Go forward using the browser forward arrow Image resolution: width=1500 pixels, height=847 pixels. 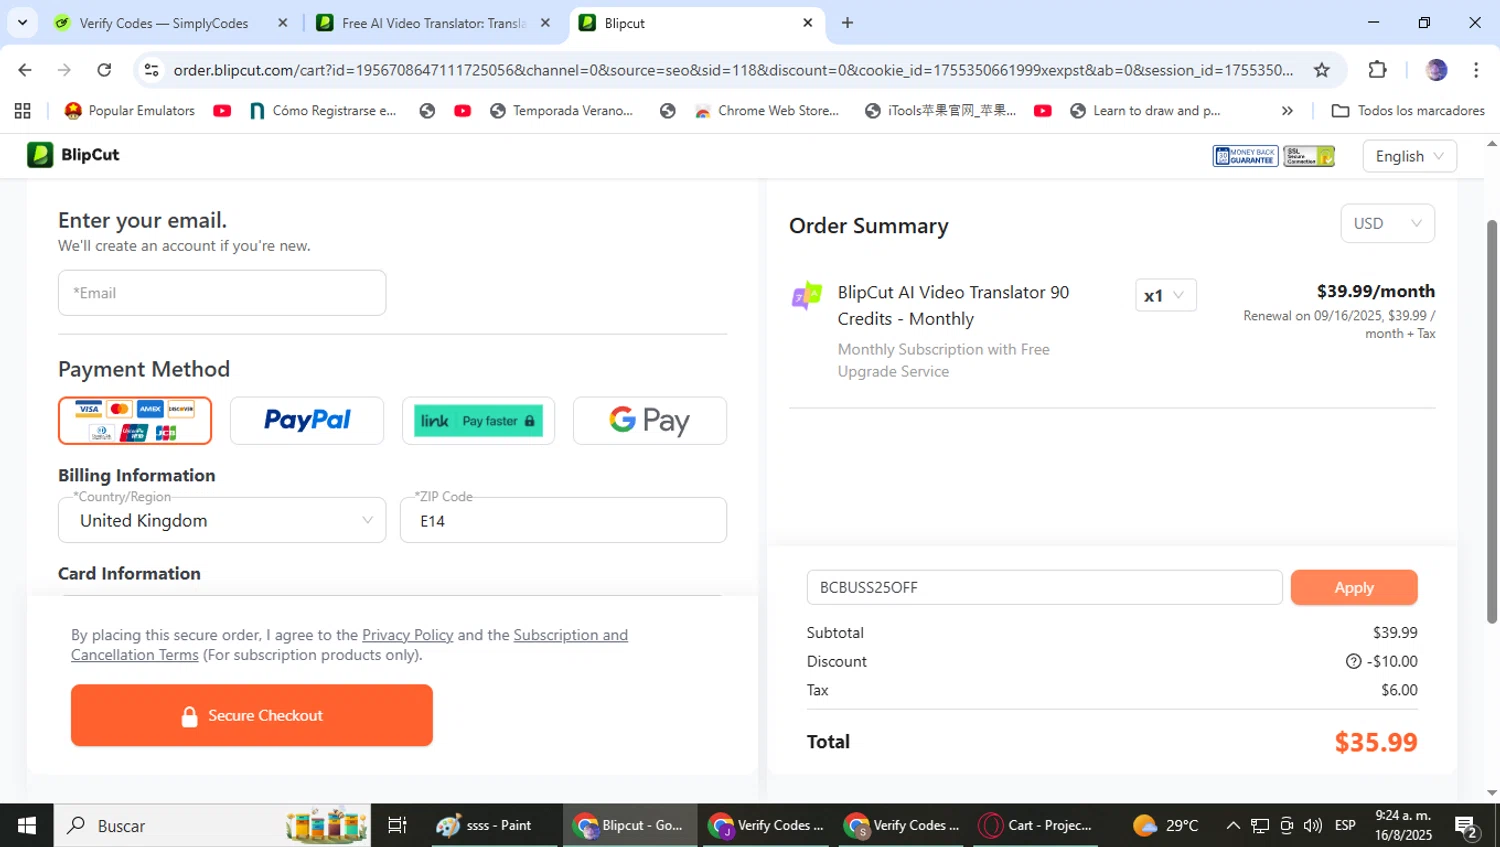point(64,70)
